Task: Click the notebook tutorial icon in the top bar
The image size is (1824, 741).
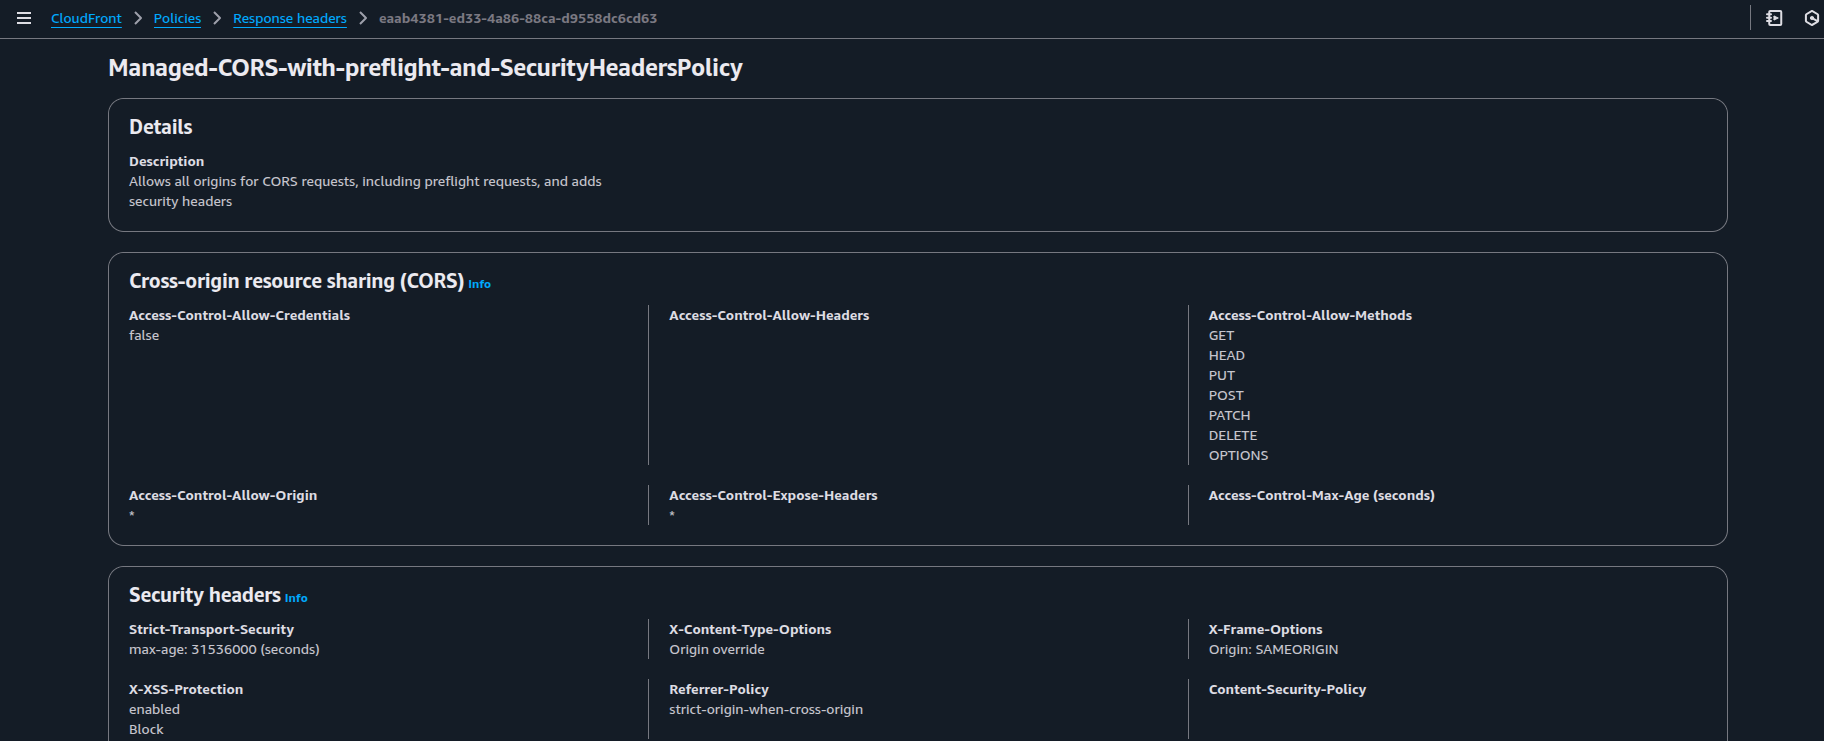Action: (x=1774, y=18)
